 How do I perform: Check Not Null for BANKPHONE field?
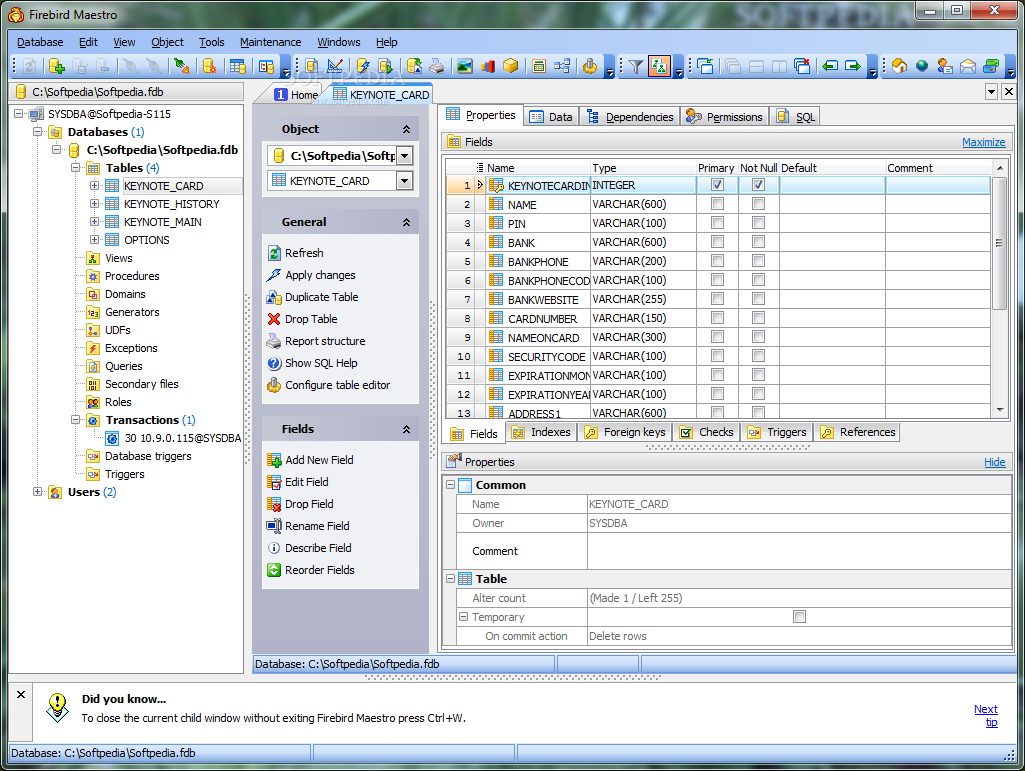point(758,261)
